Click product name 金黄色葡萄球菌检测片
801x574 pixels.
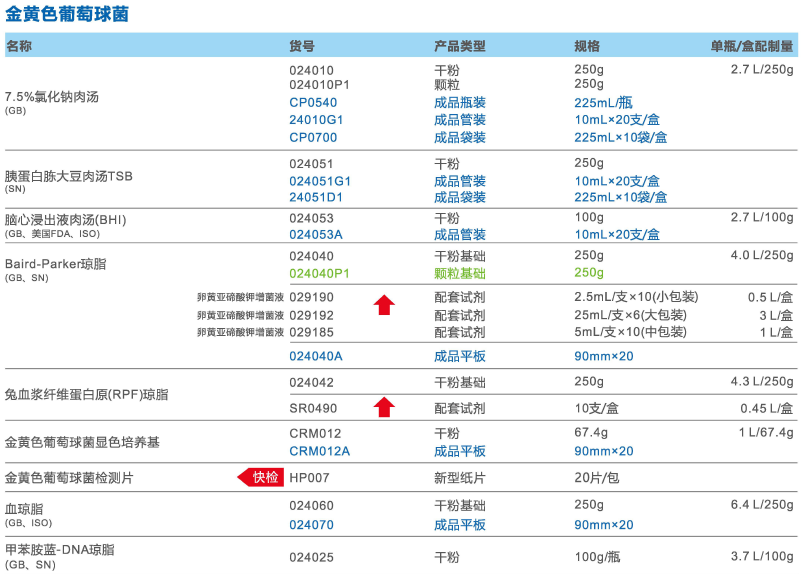[69, 478]
